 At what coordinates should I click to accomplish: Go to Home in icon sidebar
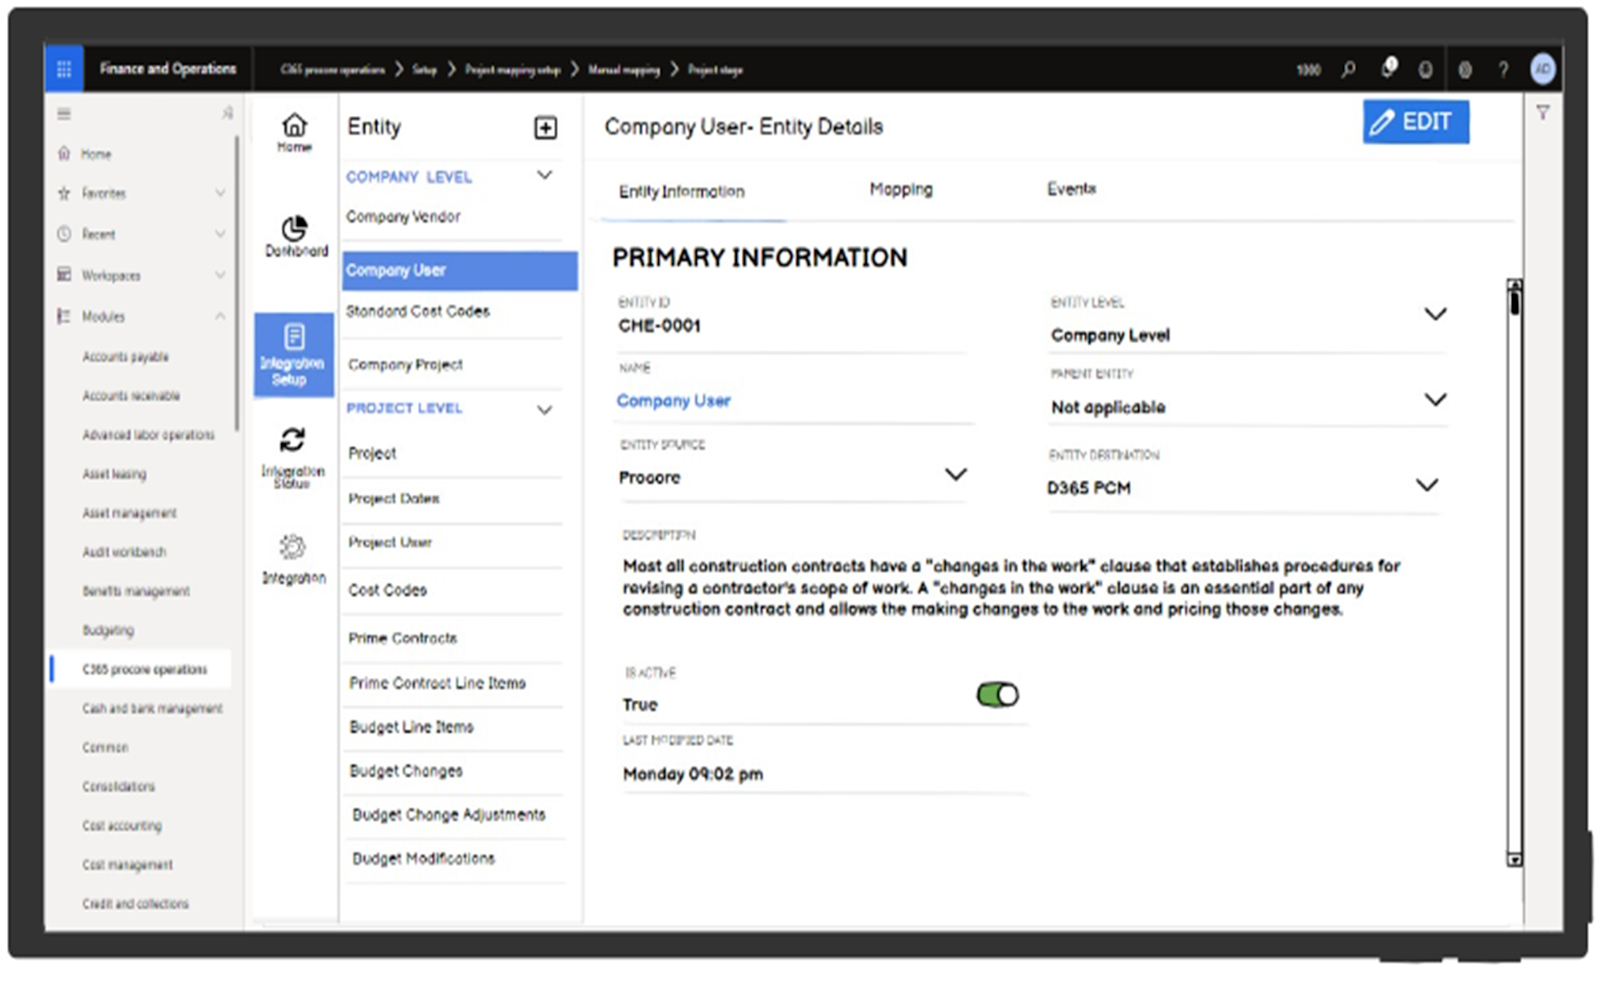[294, 132]
